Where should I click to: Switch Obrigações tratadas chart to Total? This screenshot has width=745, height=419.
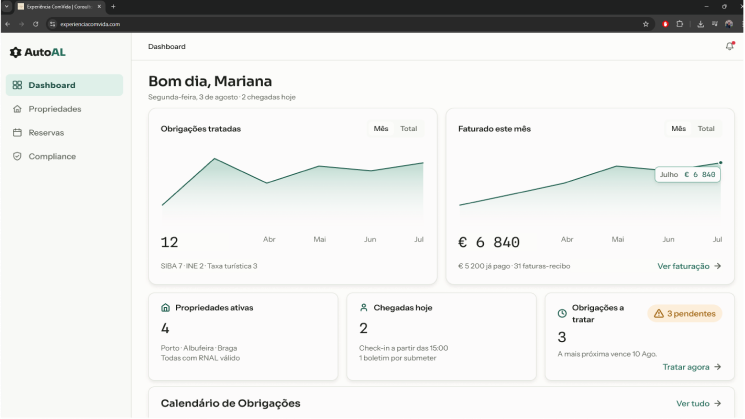(409, 129)
